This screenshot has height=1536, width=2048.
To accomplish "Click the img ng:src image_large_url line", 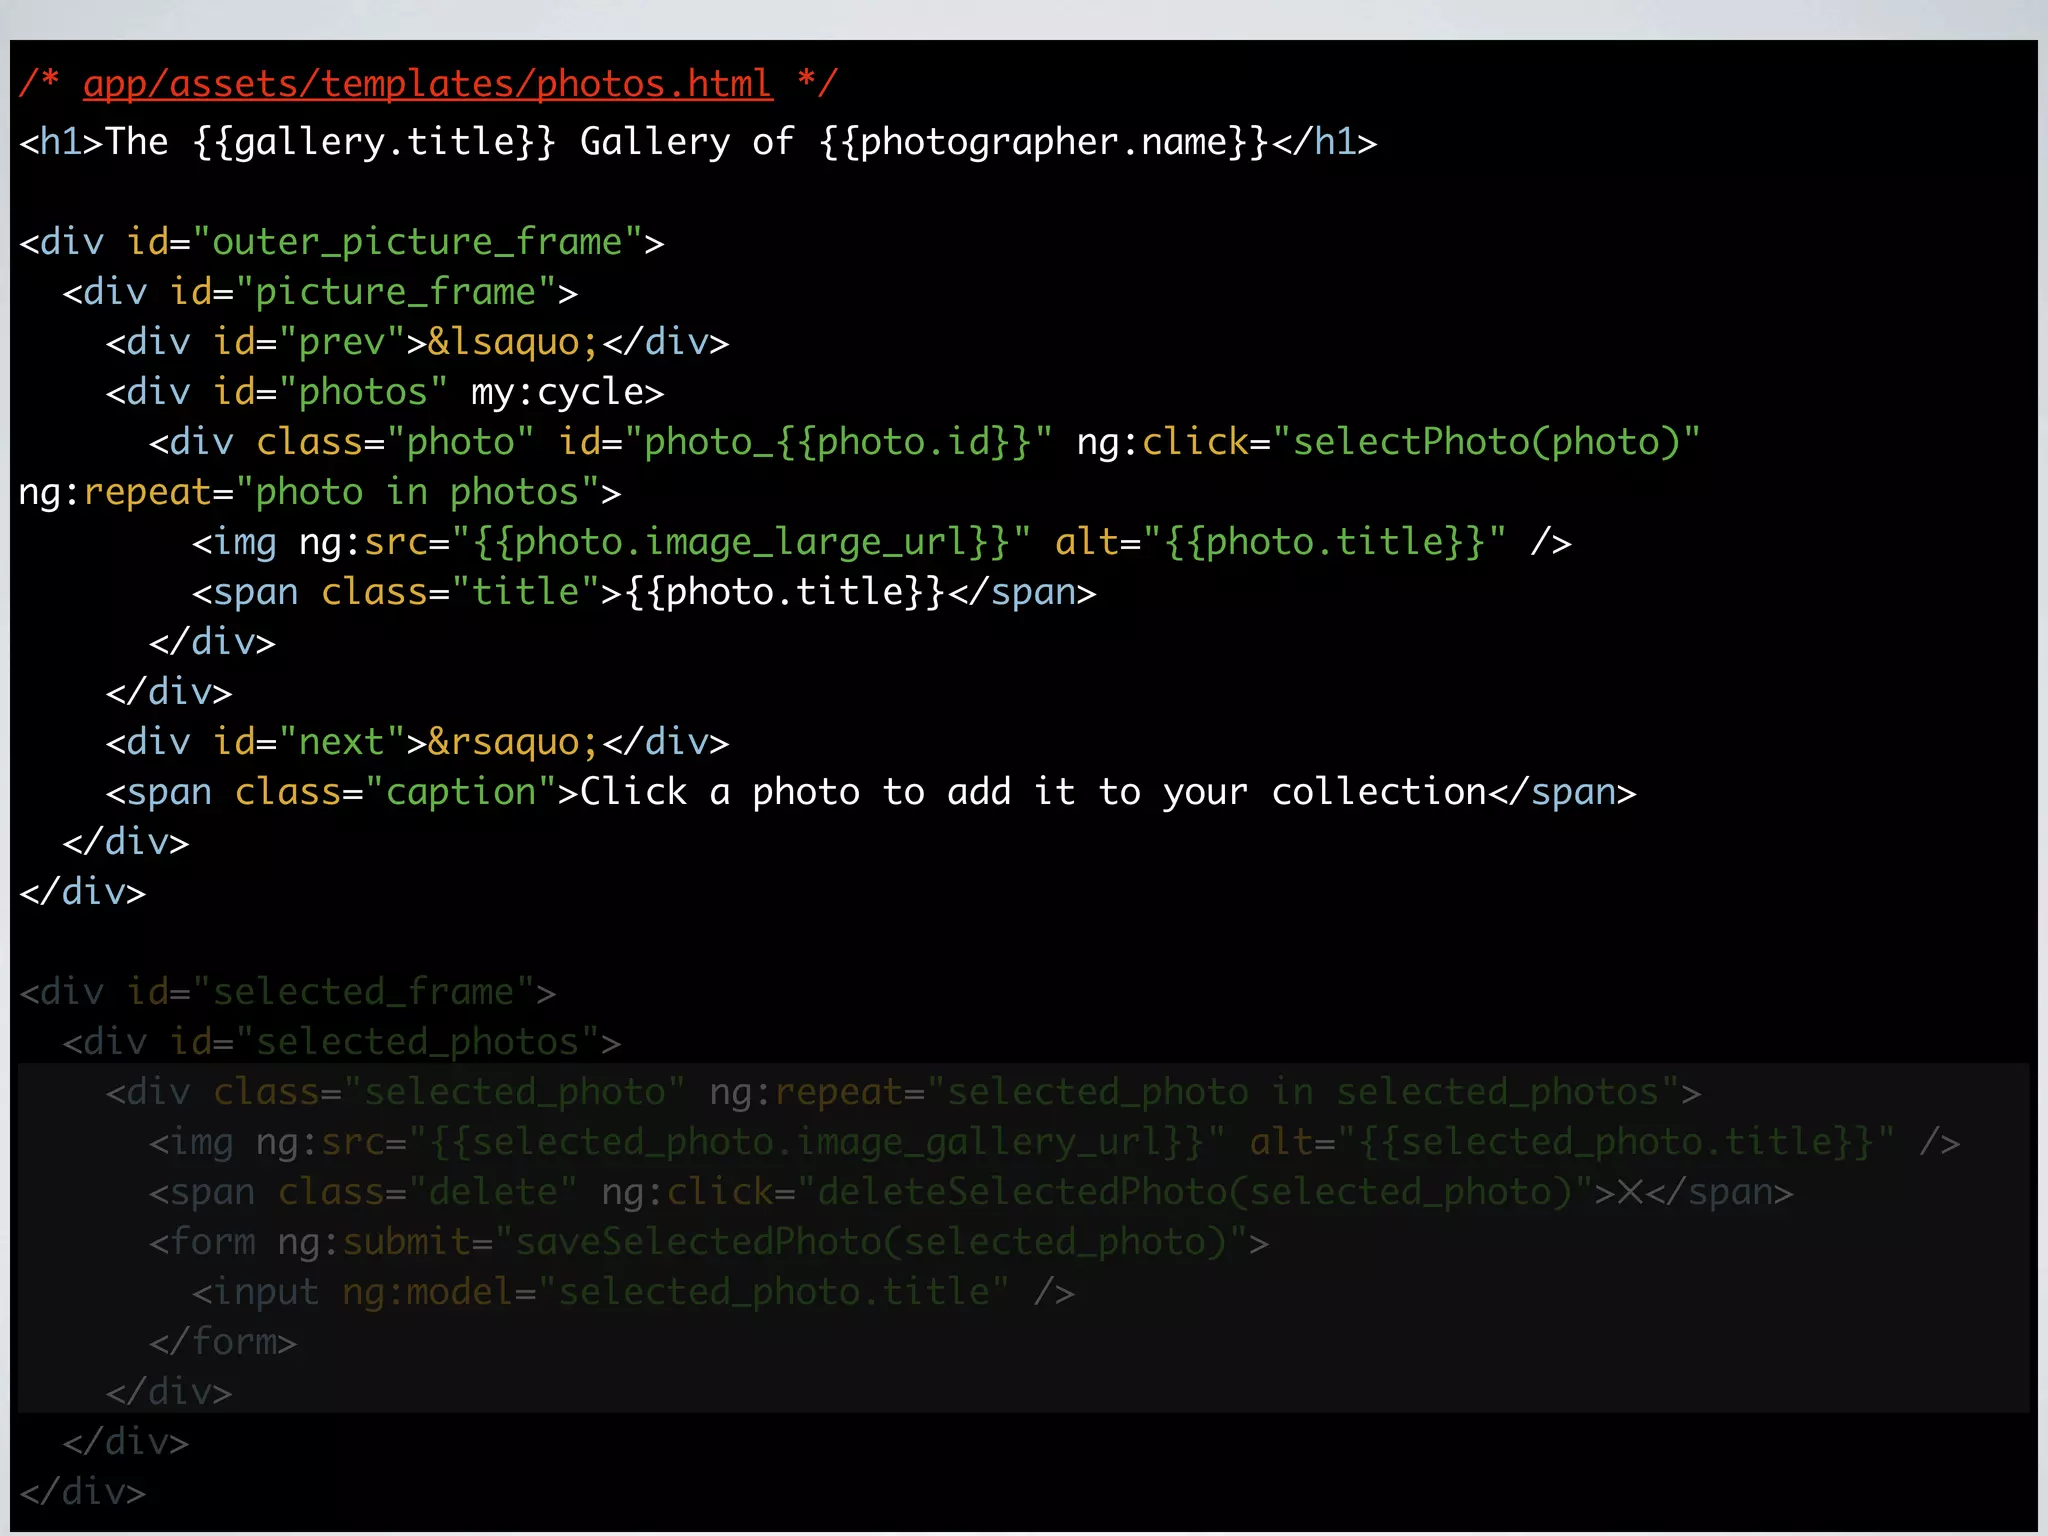I will [880, 542].
